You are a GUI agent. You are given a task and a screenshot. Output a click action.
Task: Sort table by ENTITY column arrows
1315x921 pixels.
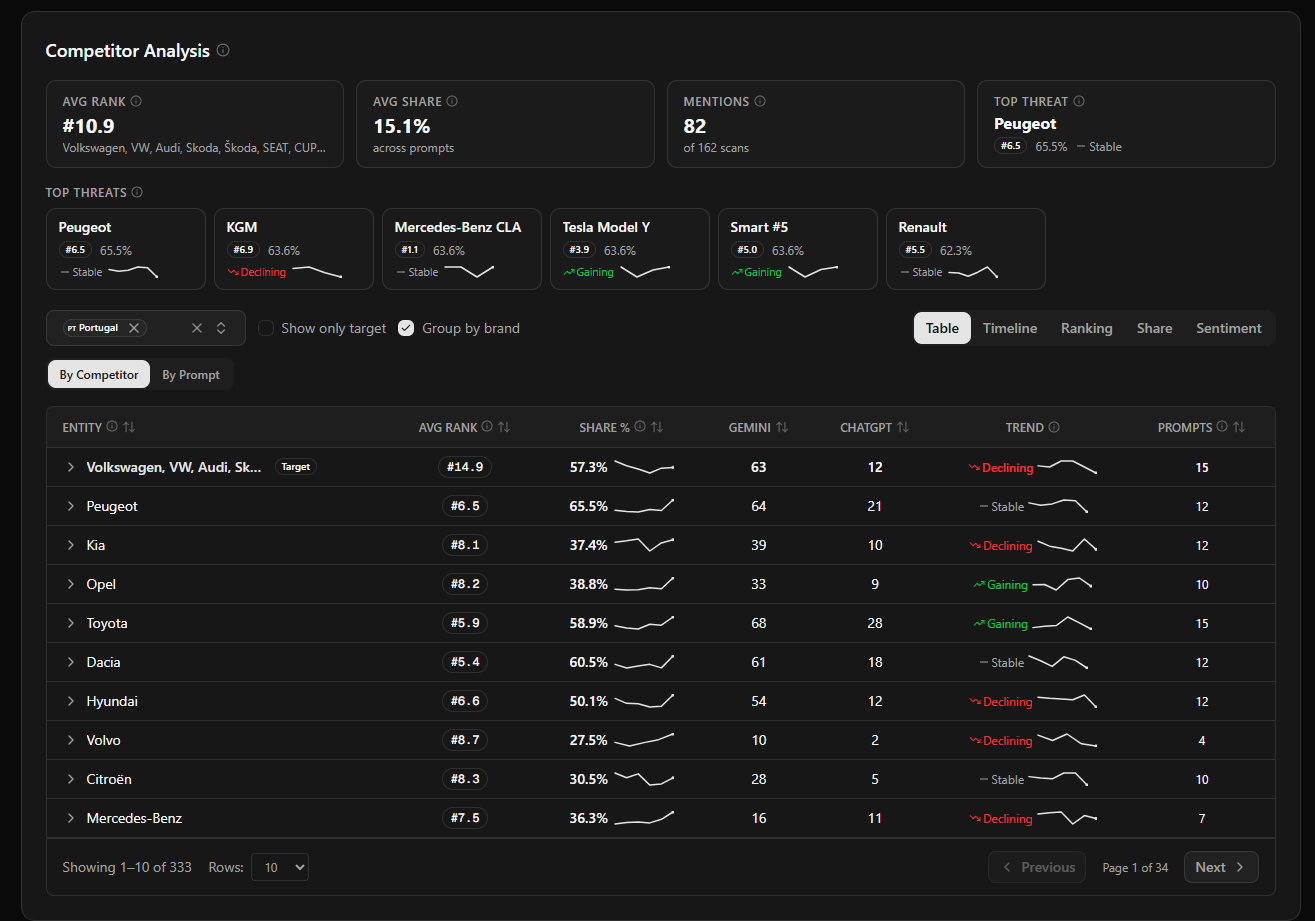[x=129, y=427]
